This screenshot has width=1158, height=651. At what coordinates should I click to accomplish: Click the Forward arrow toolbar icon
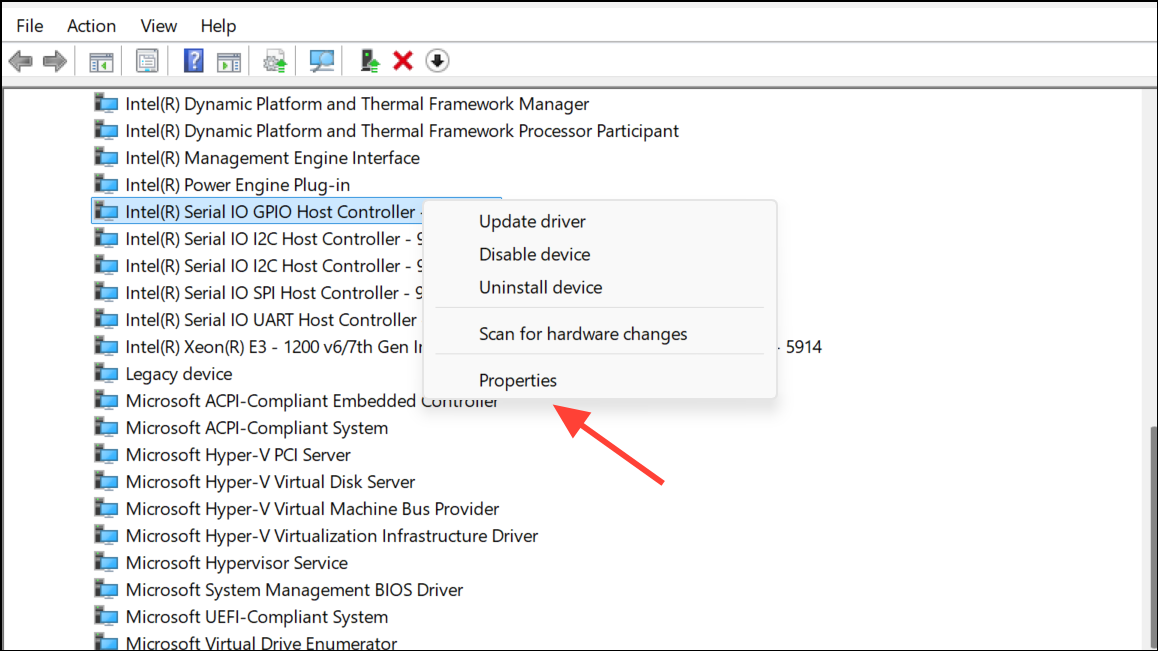[55, 61]
